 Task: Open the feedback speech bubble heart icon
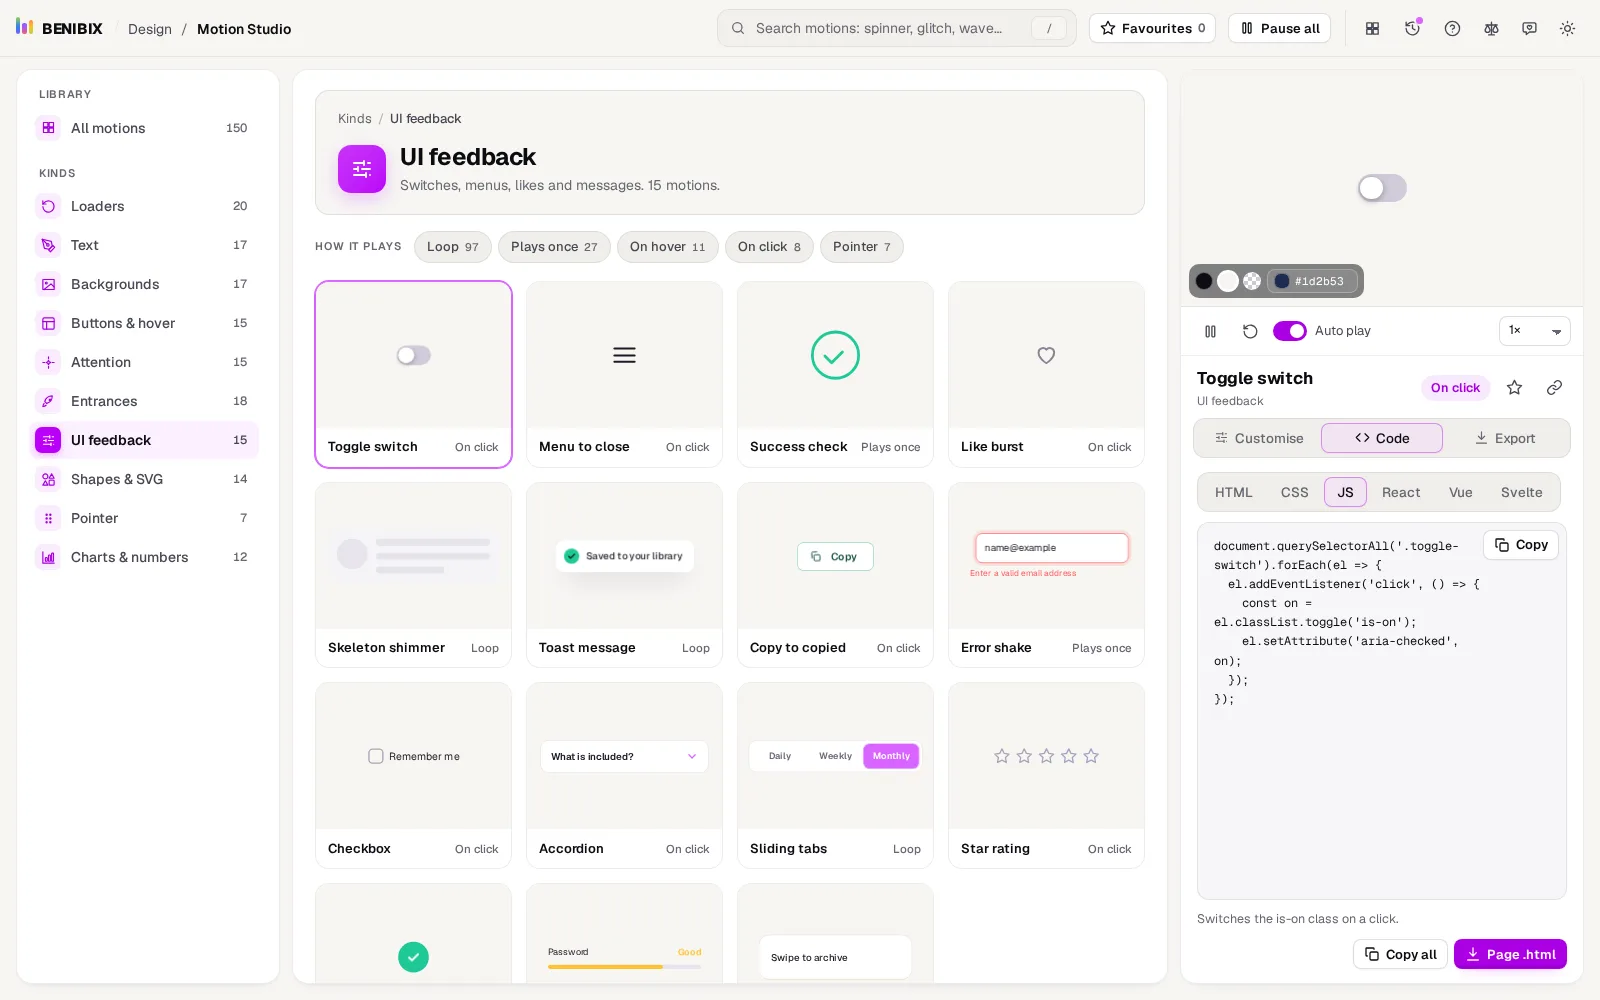pyautogui.click(x=1529, y=29)
